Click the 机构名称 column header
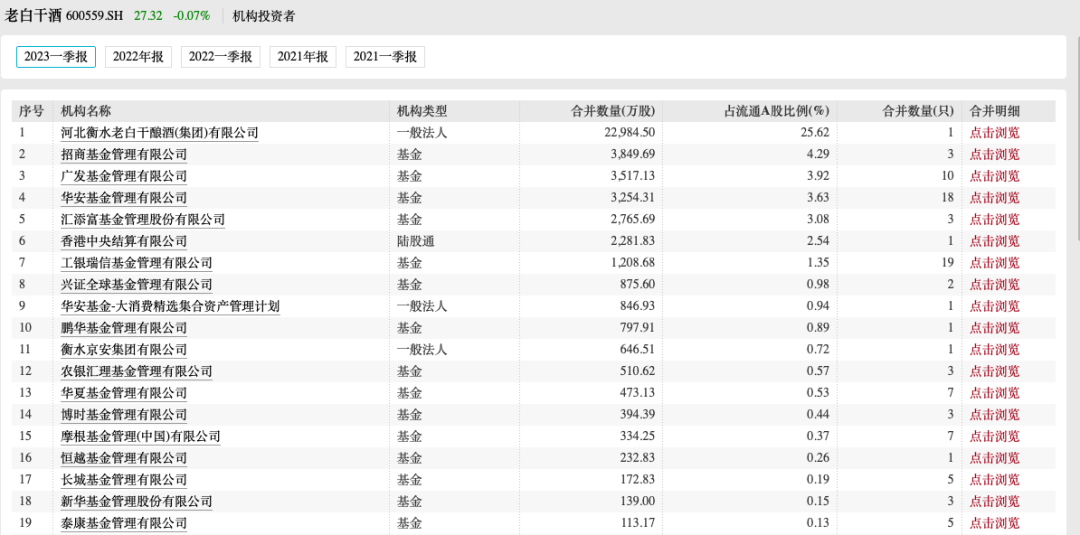 (x=86, y=111)
